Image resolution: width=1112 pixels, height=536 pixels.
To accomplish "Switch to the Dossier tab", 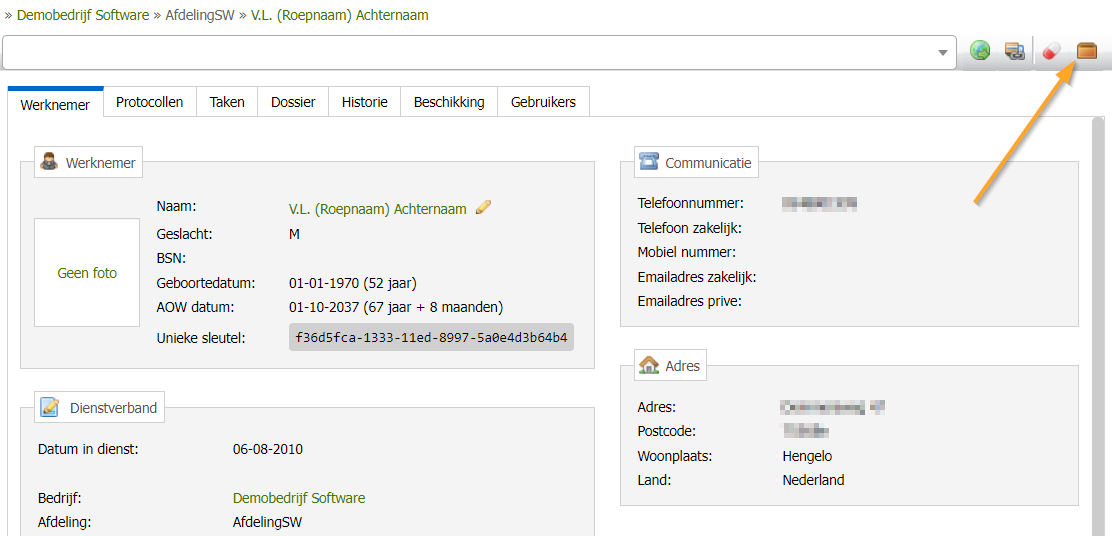I will [294, 102].
